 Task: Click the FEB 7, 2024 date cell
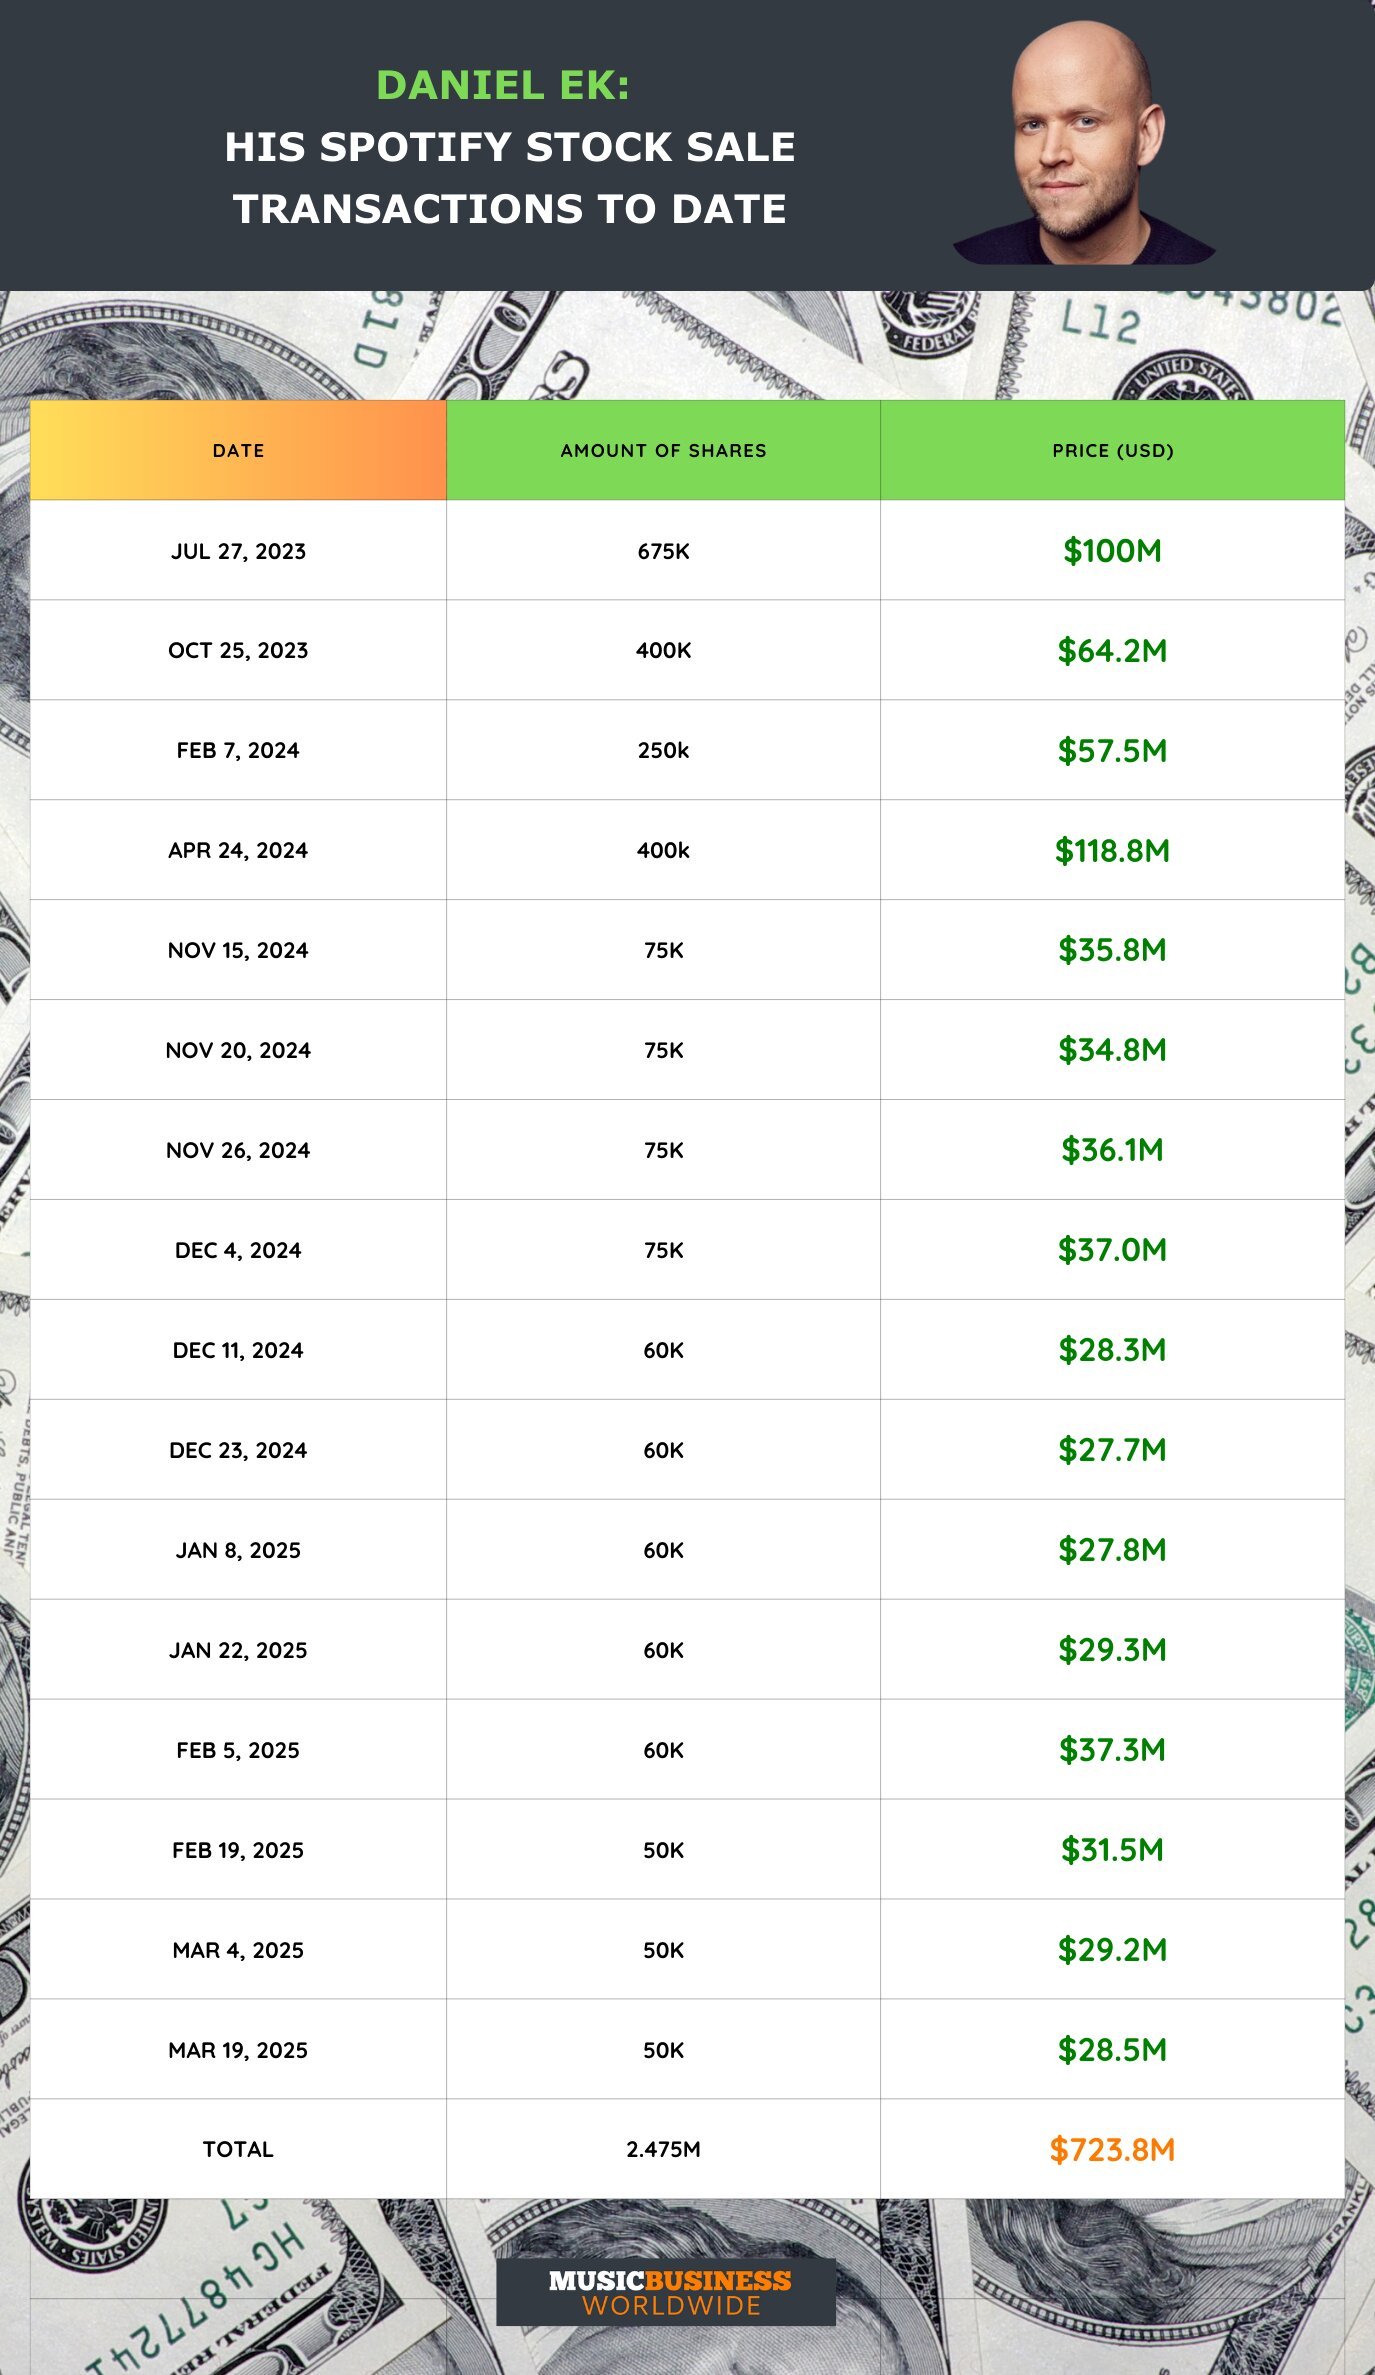tap(238, 751)
